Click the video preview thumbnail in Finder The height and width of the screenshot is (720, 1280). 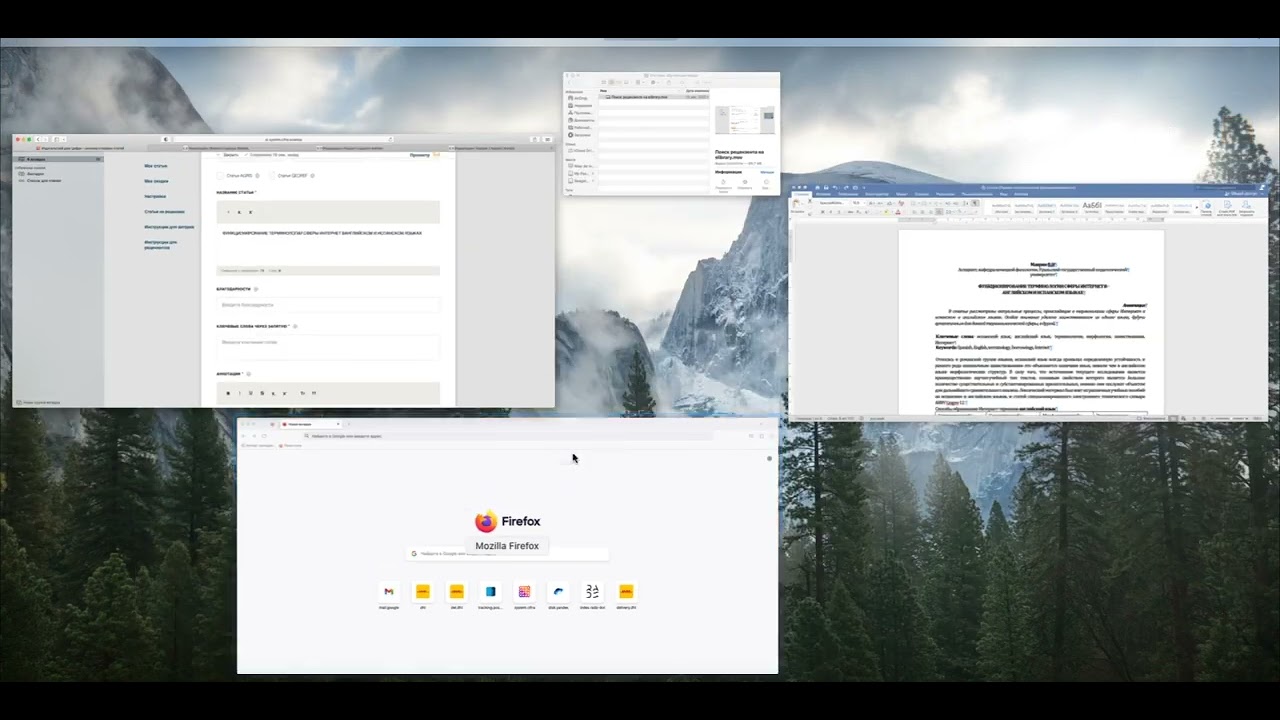744,121
